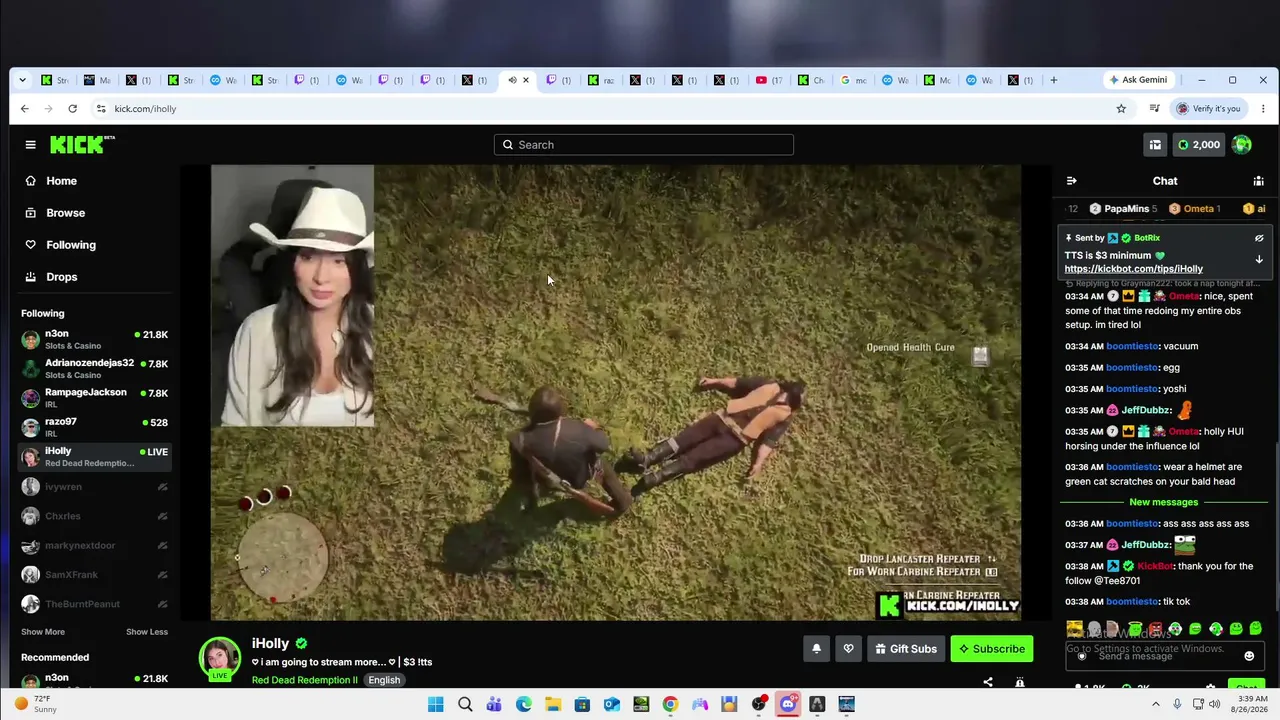The width and height of the screenshot is (1280, 720).
Task: Collapse the chat panel
Action: click(x=1072, y=181)
